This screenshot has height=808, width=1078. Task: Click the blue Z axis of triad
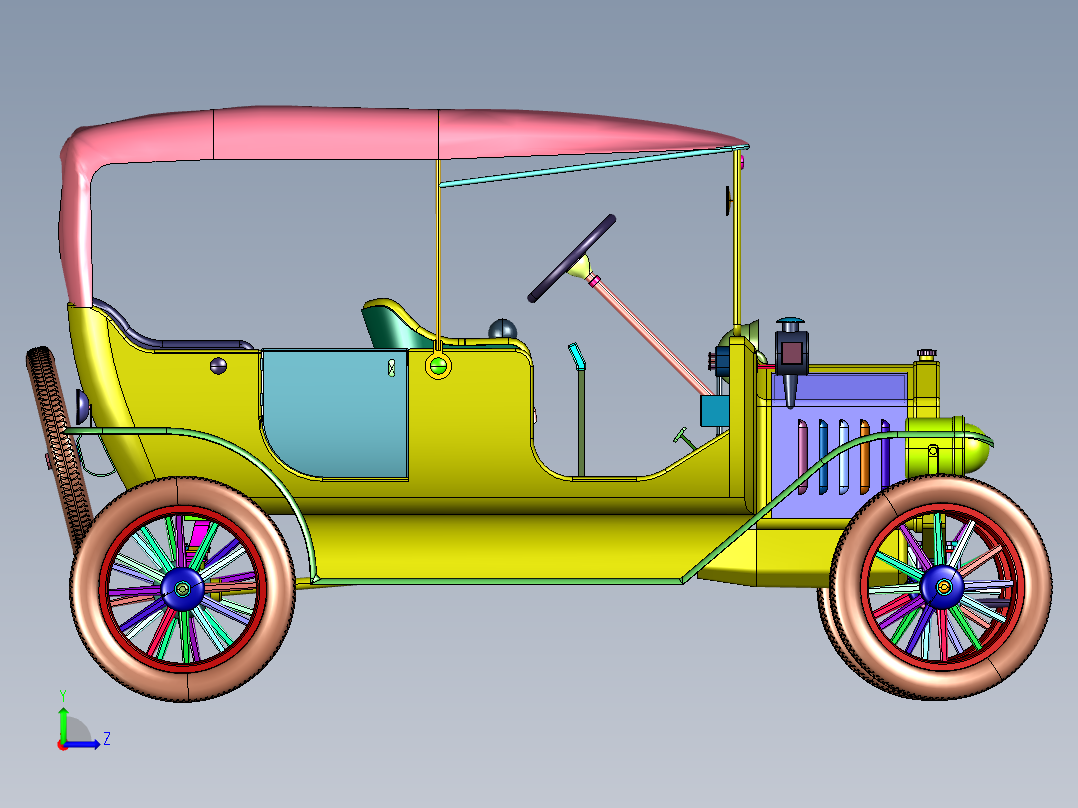coord(84,744)
